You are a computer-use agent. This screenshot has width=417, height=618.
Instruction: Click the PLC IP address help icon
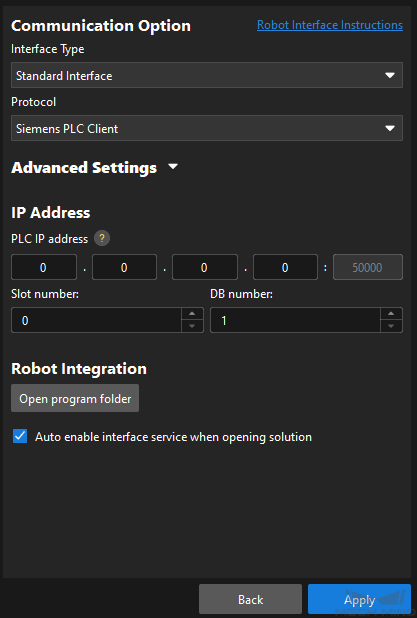(x=102, y=238)
